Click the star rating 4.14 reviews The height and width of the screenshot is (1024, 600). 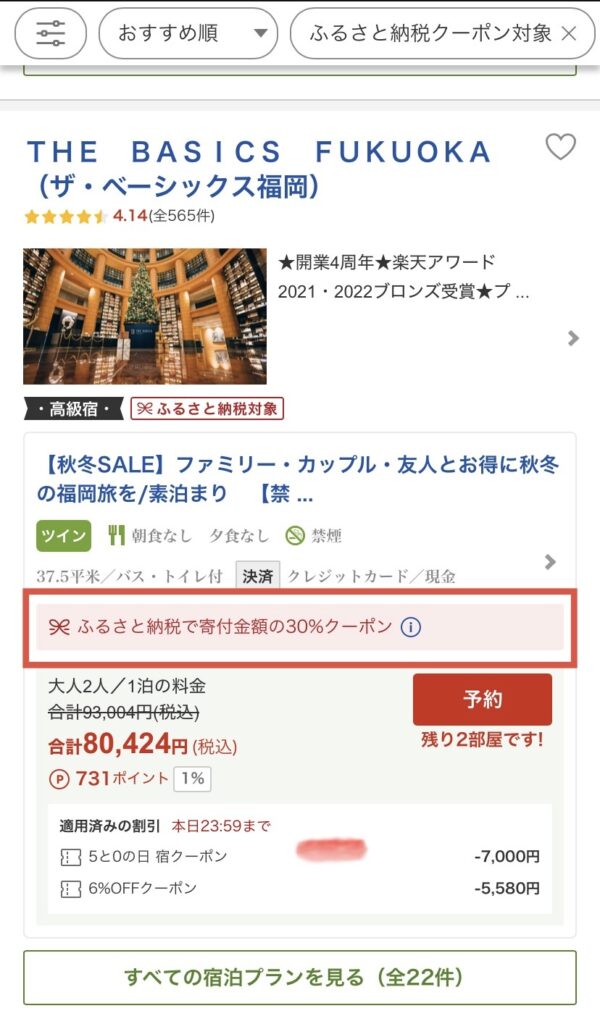pos(119,216)
